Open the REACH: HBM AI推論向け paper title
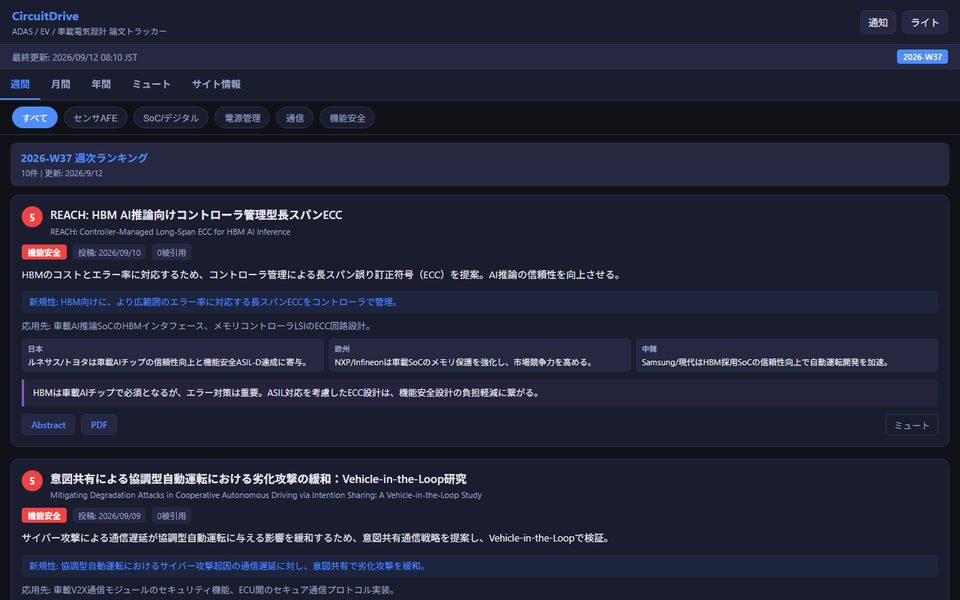This screenshot has height=600, width=960. [196, 215]
